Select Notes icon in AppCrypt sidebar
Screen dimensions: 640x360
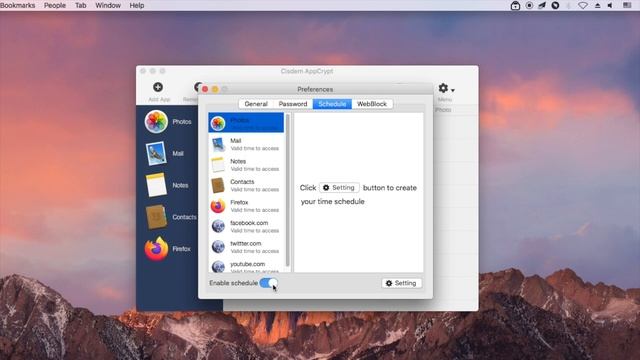(x=156, y=185)
